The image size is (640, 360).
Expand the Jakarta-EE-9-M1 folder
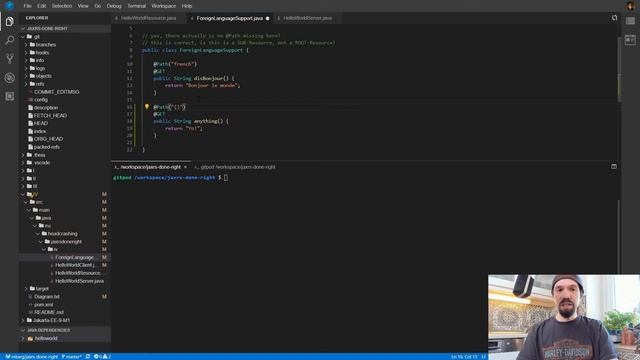(23, 320)
